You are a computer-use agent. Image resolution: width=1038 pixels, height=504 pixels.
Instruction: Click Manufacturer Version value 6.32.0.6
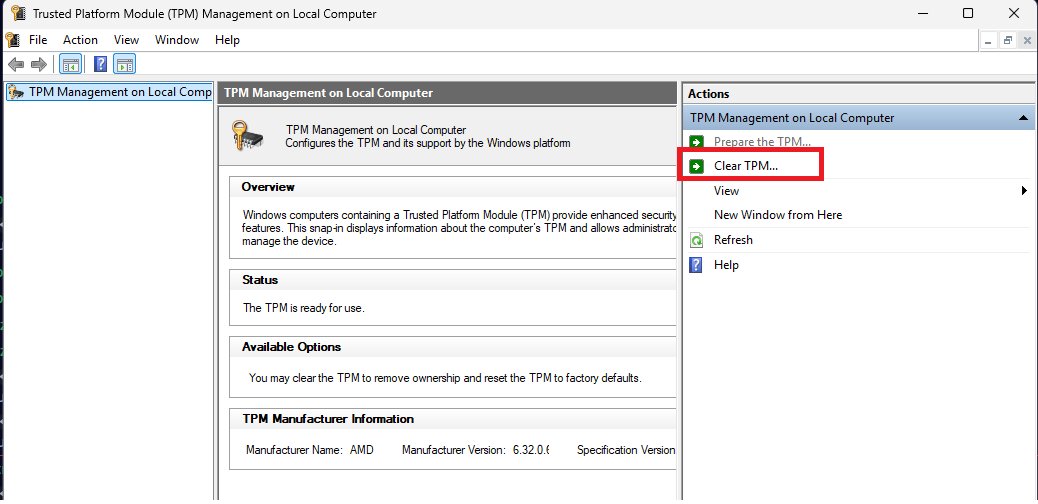pyautogui.click(x=531, y=450)
